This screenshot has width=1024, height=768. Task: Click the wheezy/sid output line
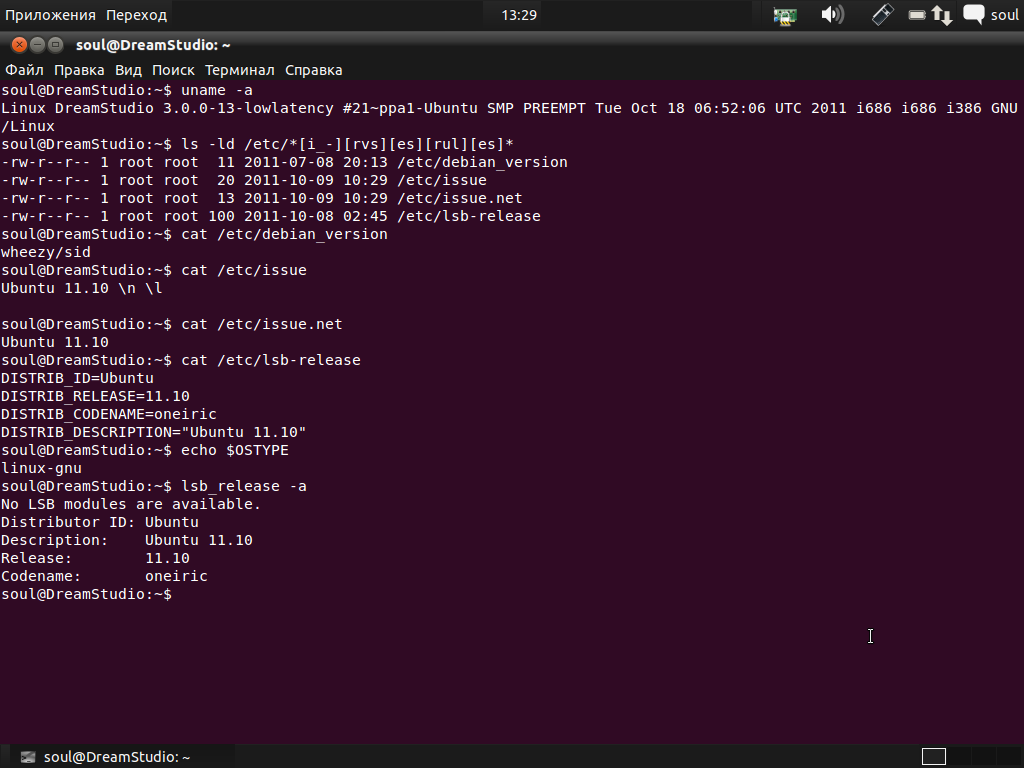pos(46,252)
